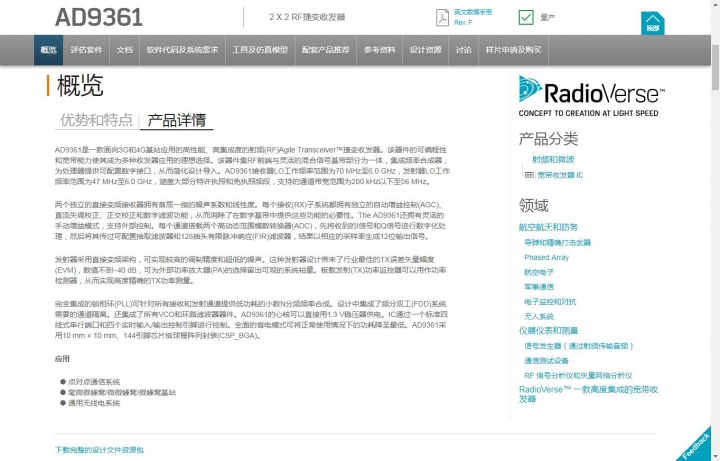Open the 无人系统 link

(539, 316)
